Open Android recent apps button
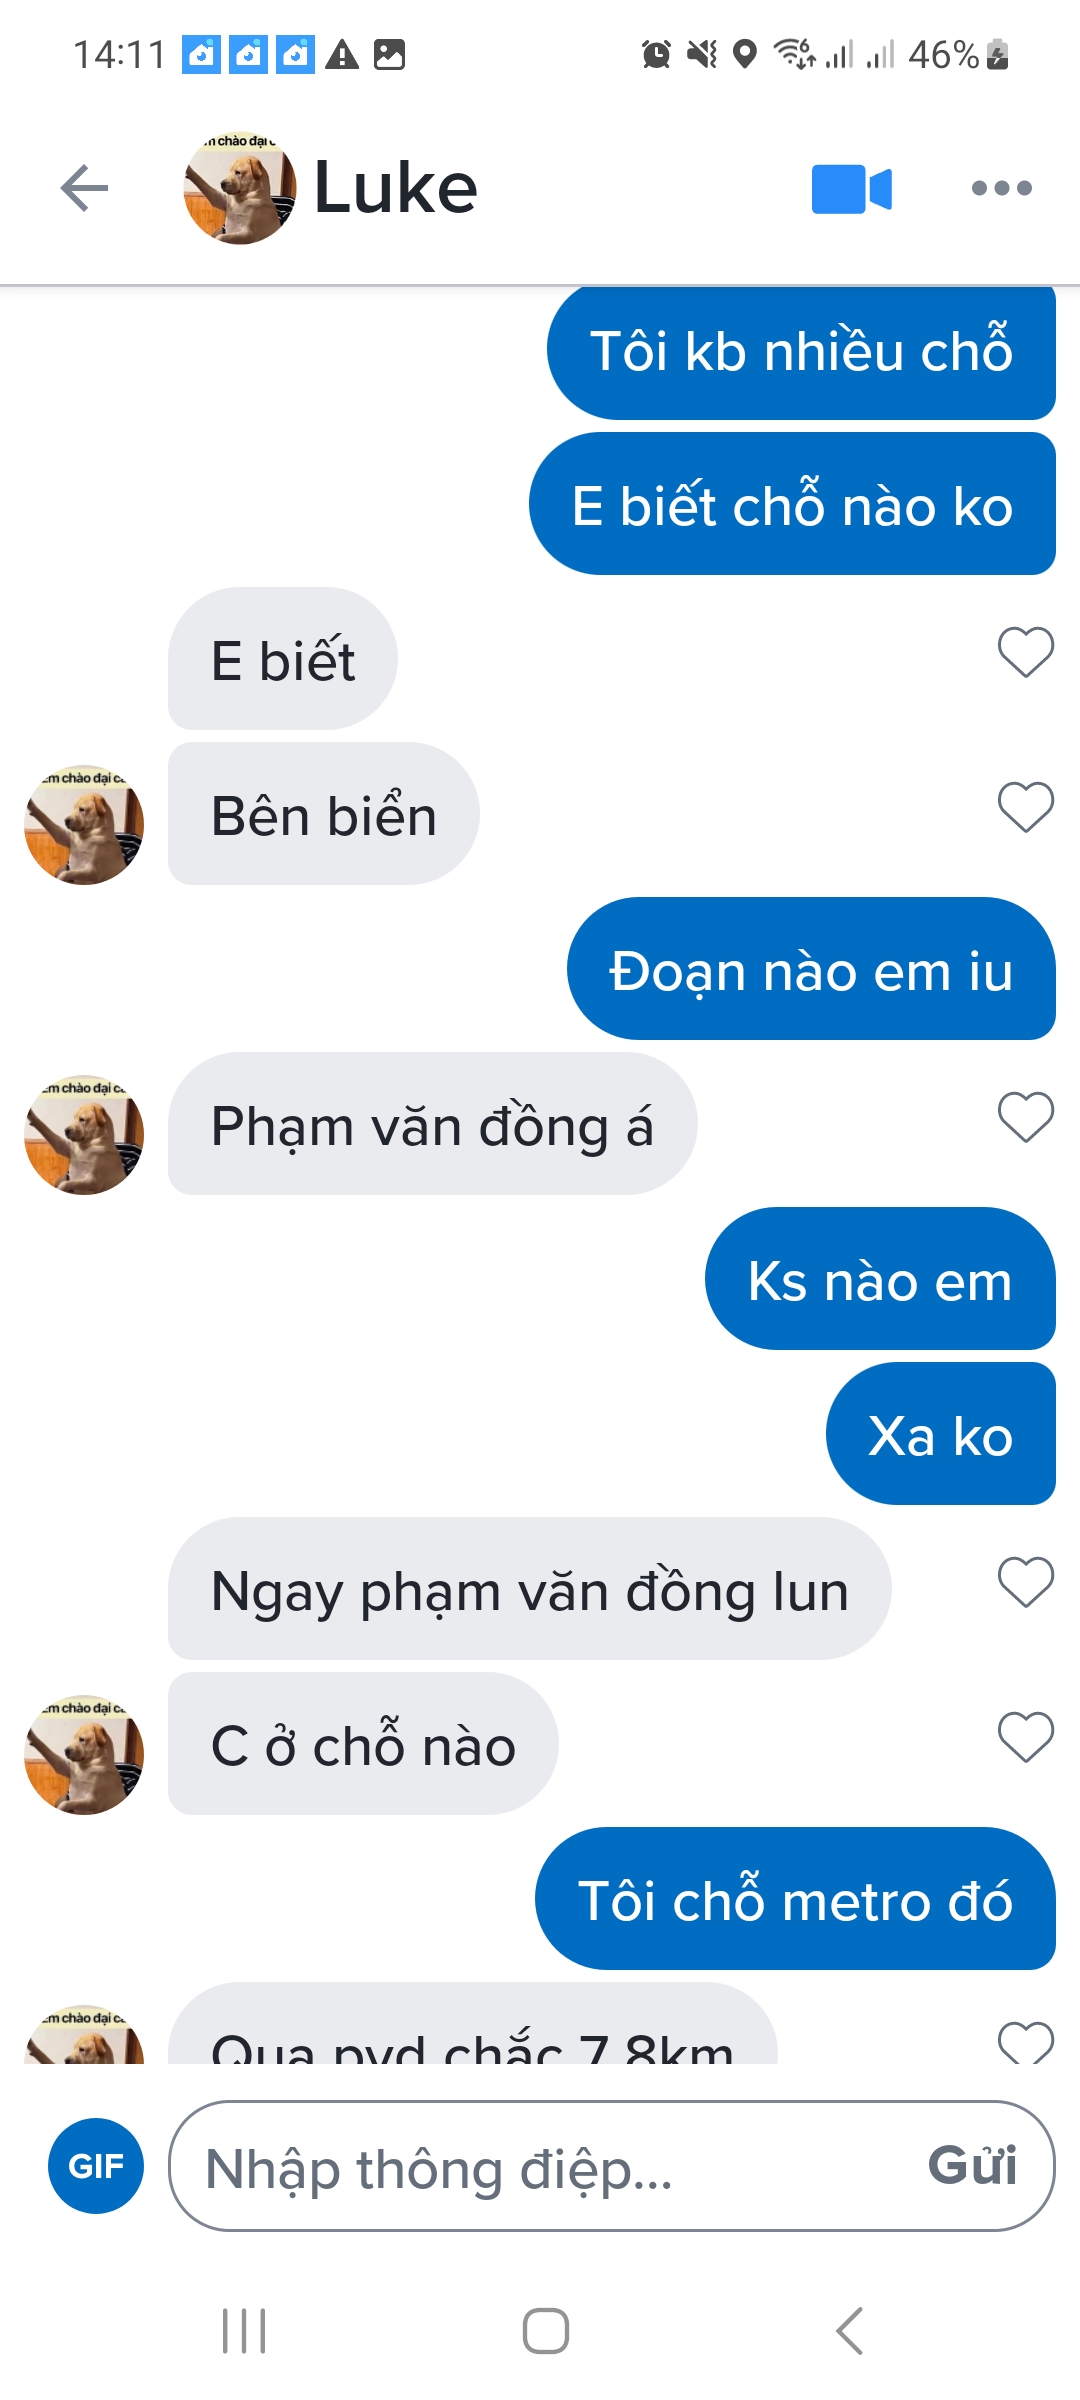 coord(244,2331)
